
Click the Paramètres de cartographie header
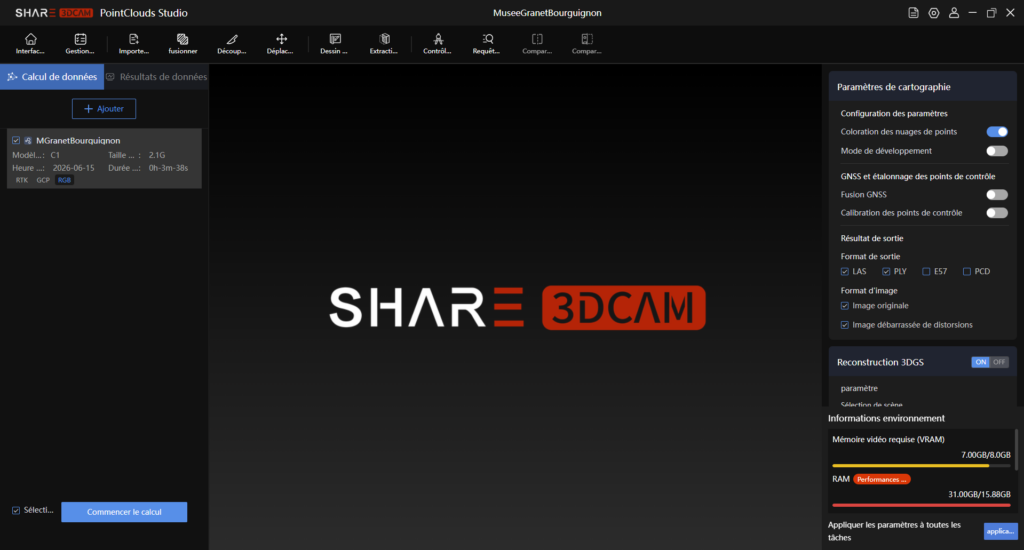pos(893,87)
